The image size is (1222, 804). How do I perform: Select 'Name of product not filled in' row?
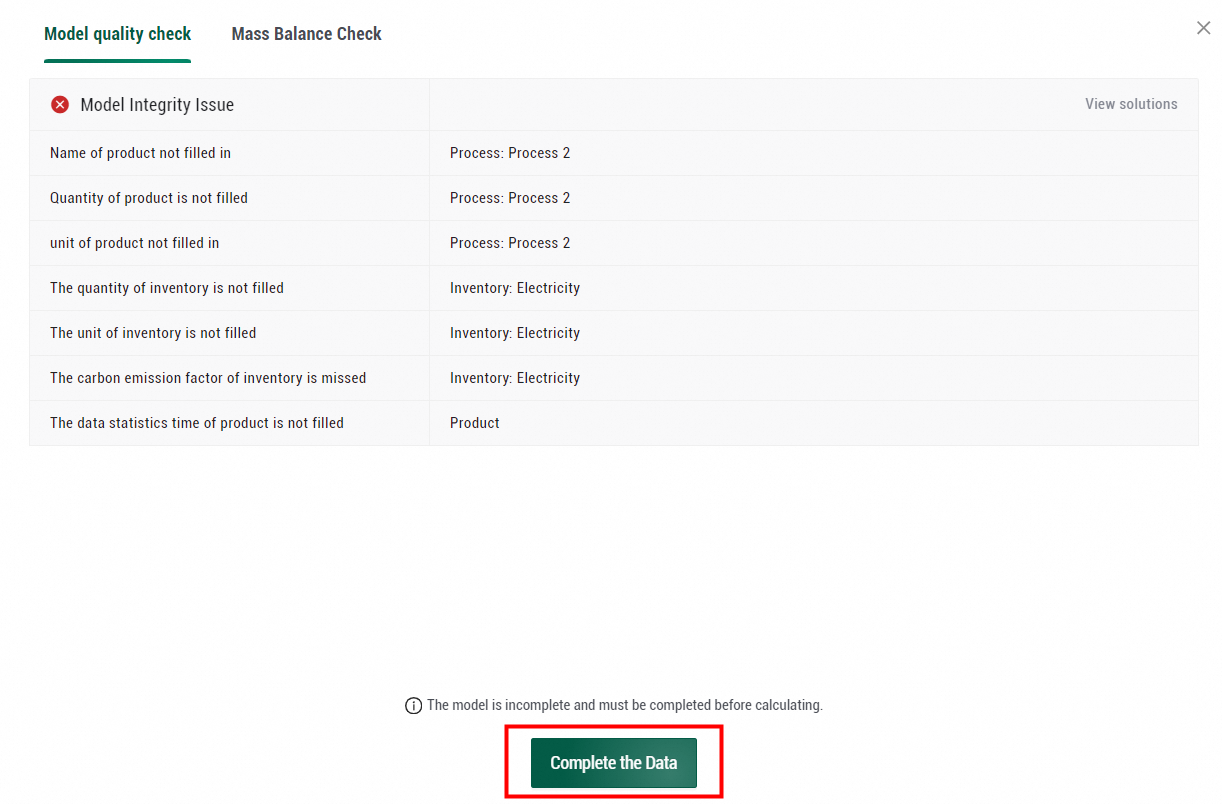click(614, 153)
